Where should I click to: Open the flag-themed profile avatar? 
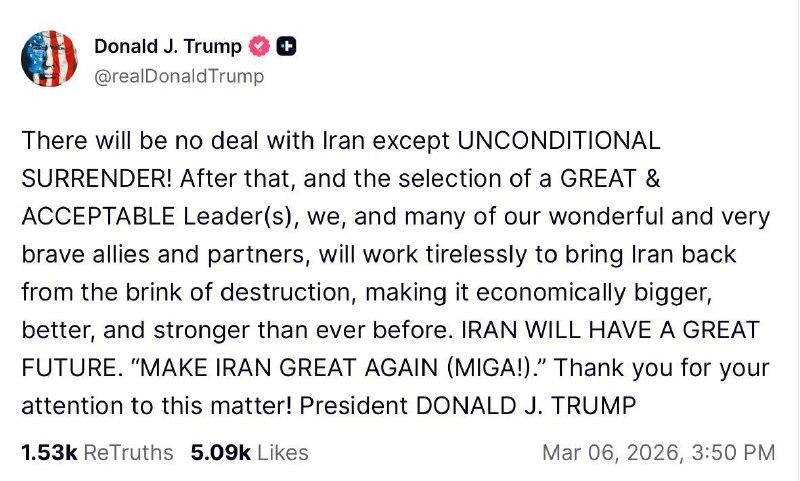[49, 59]
